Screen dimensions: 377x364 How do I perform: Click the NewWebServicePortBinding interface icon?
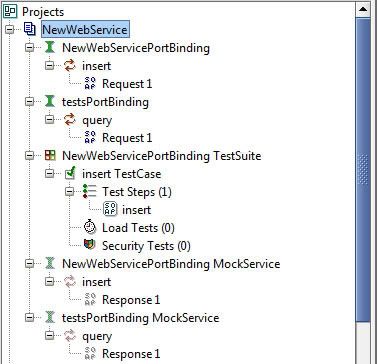pos(50,47)
